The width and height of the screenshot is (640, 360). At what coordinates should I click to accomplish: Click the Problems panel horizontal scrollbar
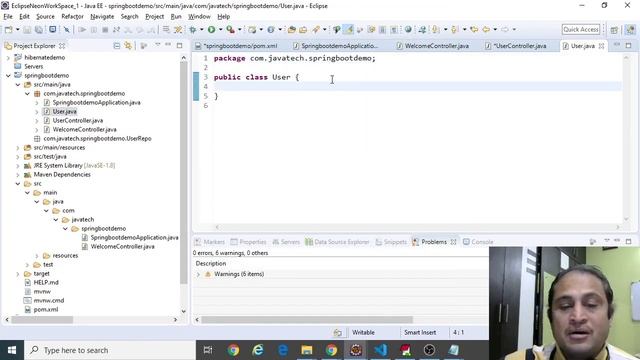[306, 320]
